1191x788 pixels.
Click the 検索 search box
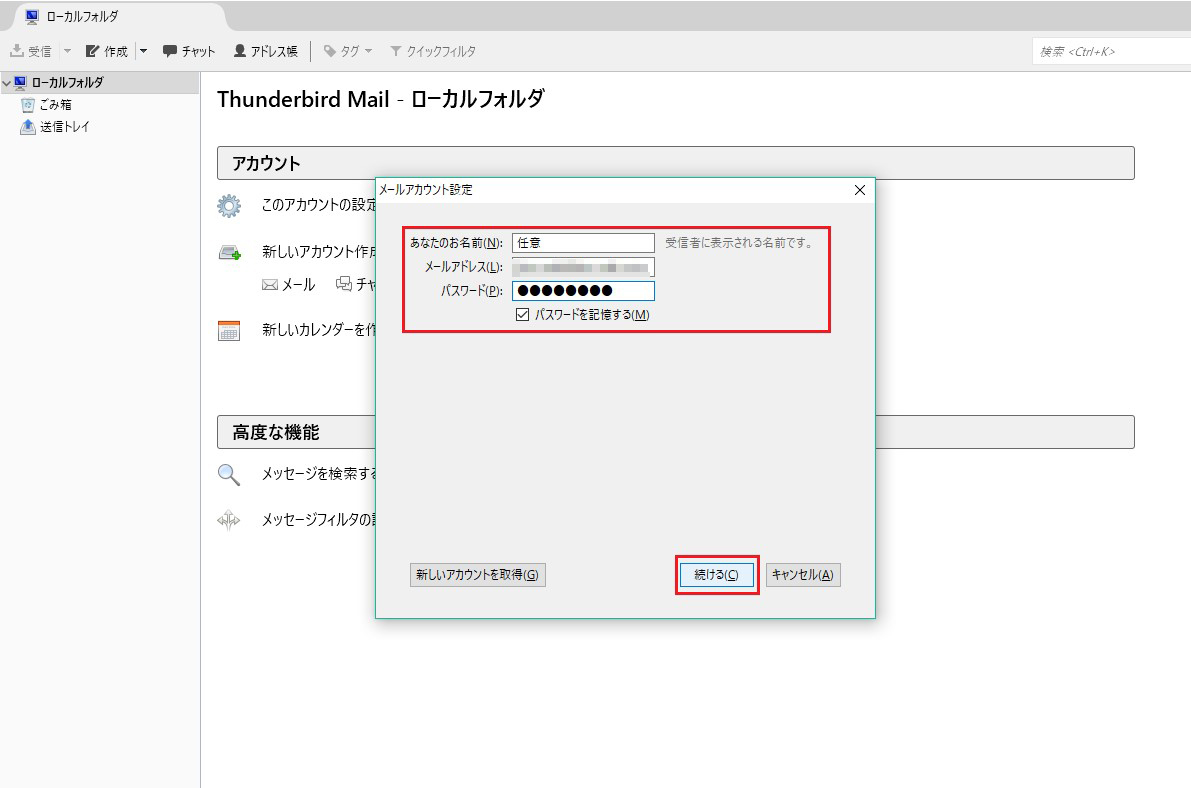pos(1110,52)
